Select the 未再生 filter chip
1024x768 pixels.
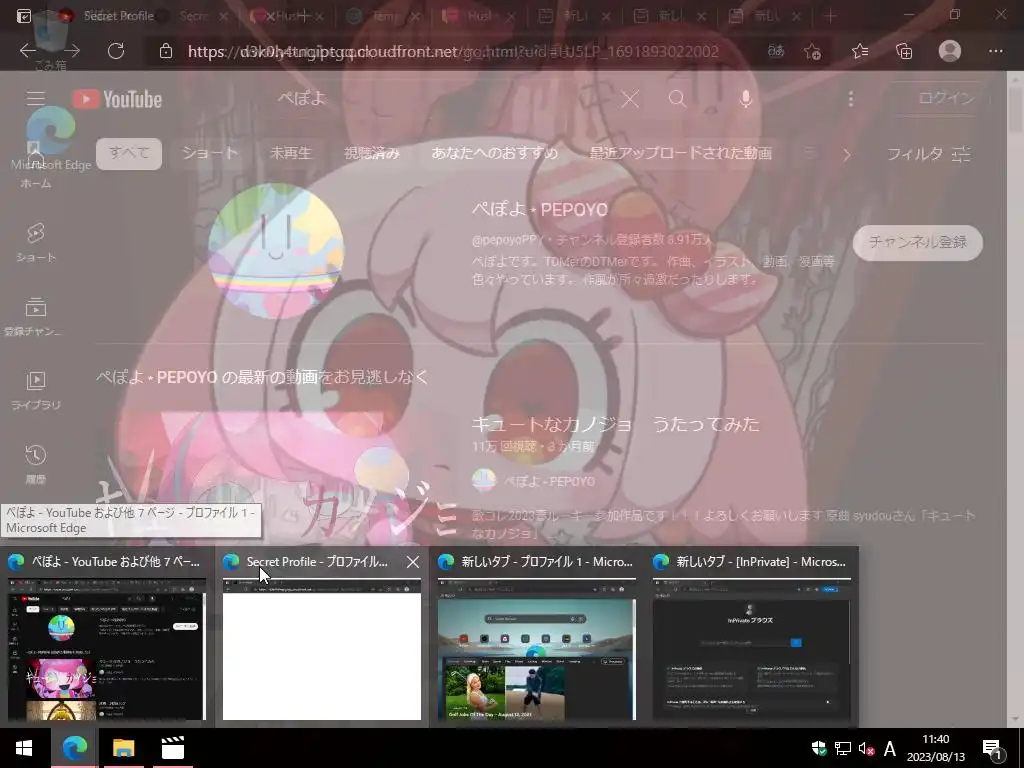tap(291, 153)
